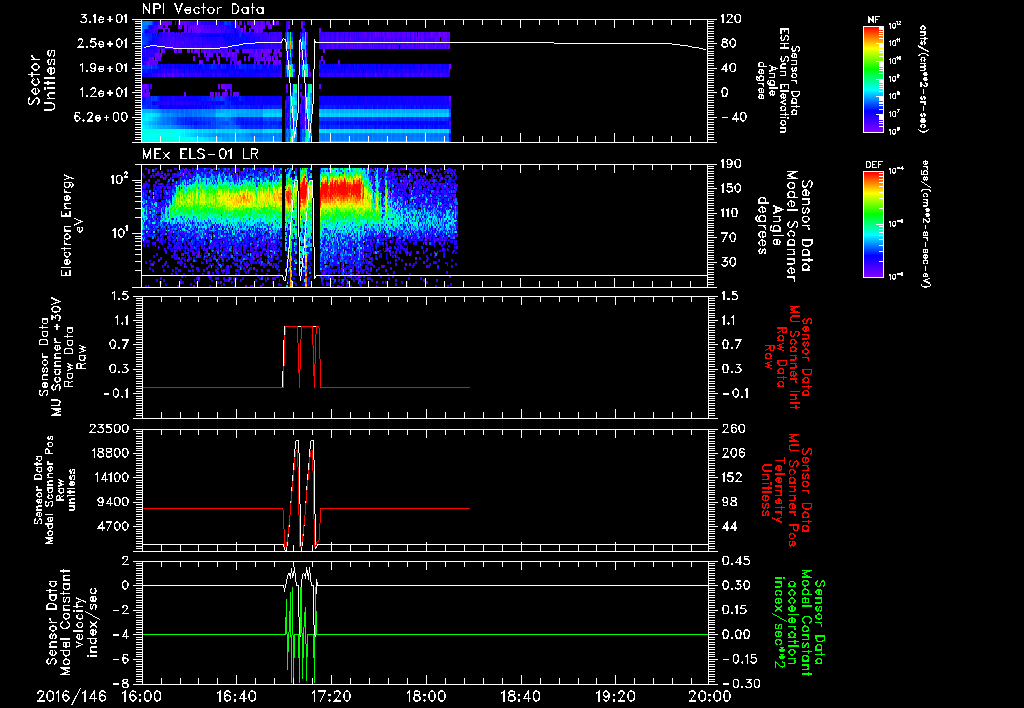Click the 23500 scanner position tick
This screenshot has width=1024, height=708.
[108, 428]
